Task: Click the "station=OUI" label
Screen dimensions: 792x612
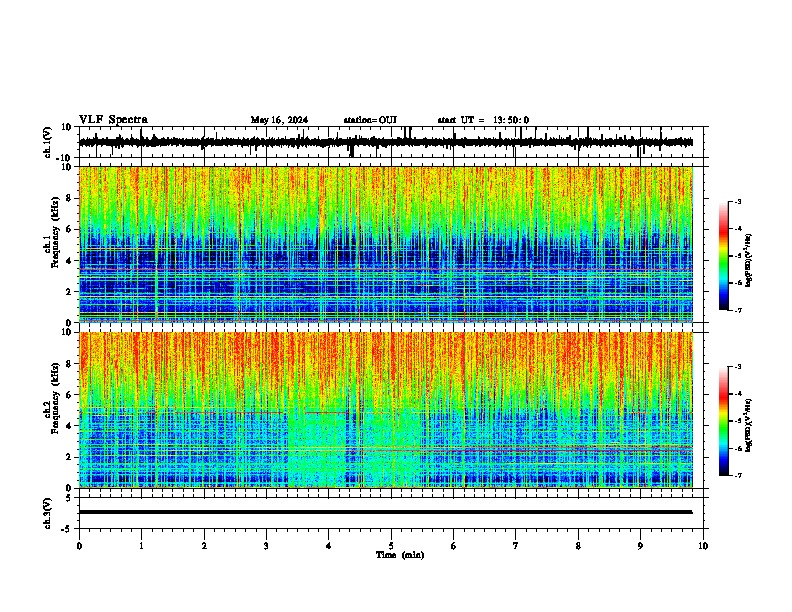Action: point(370,120)
